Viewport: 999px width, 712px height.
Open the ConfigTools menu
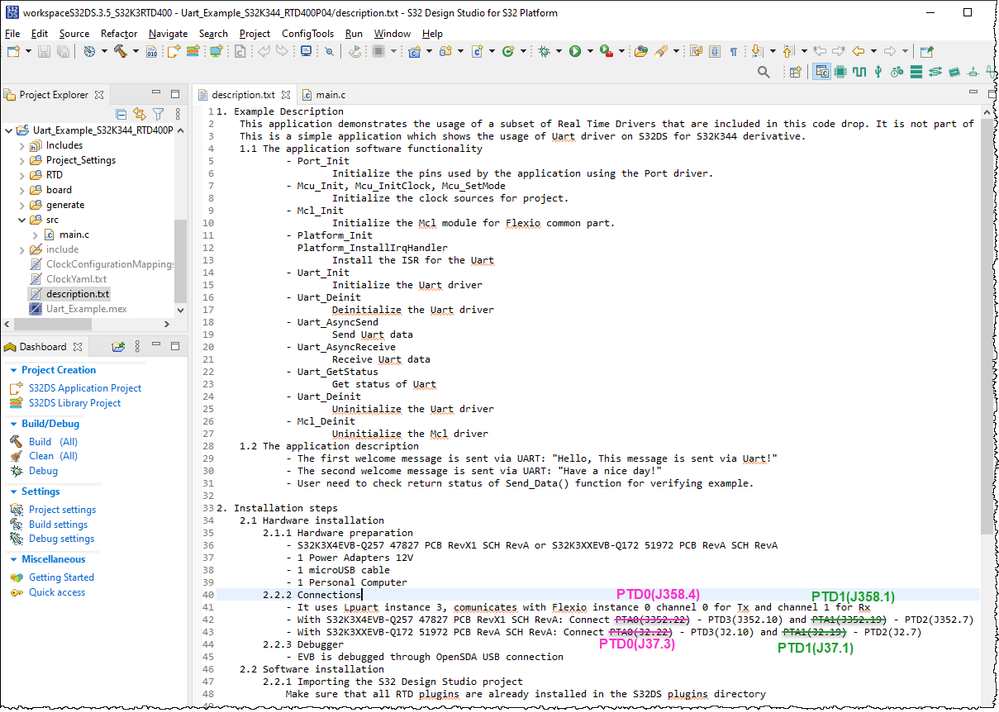click(x=307, y=34)
